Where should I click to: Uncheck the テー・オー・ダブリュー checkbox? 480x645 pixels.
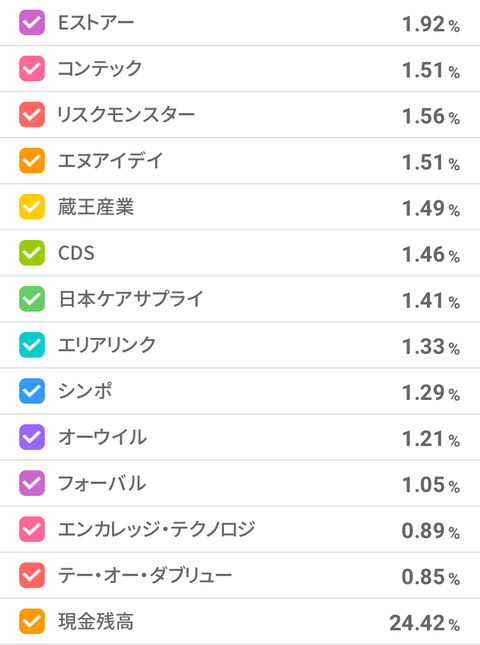(x=32, y=575)
